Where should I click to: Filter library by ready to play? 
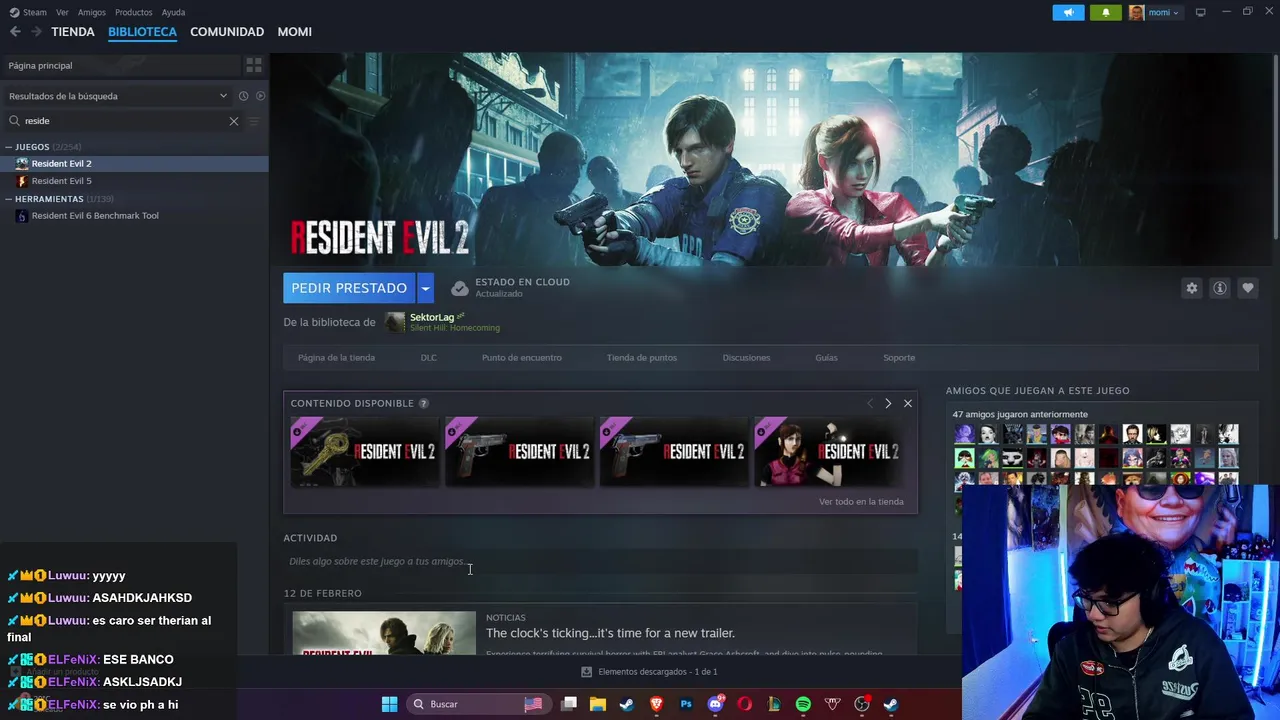(x=260, y=96)
